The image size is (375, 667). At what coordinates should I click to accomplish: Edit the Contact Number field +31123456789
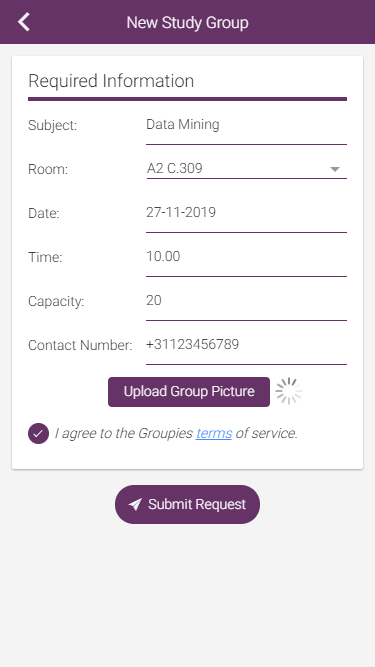(247, 349)
